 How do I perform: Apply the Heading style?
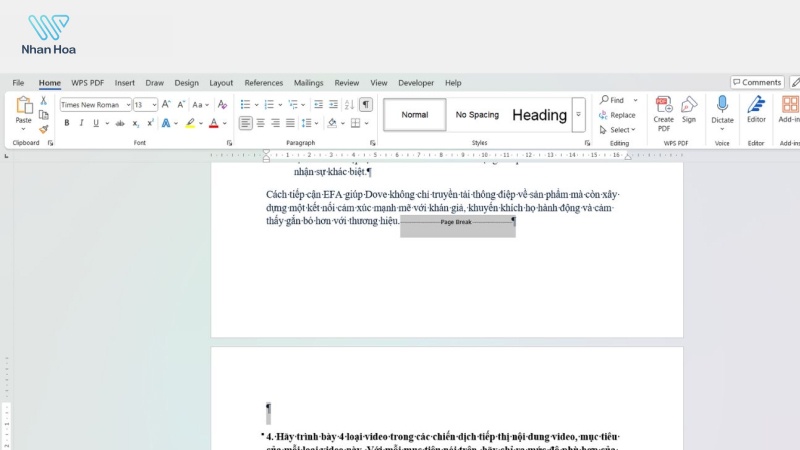(x=539, y=115)
